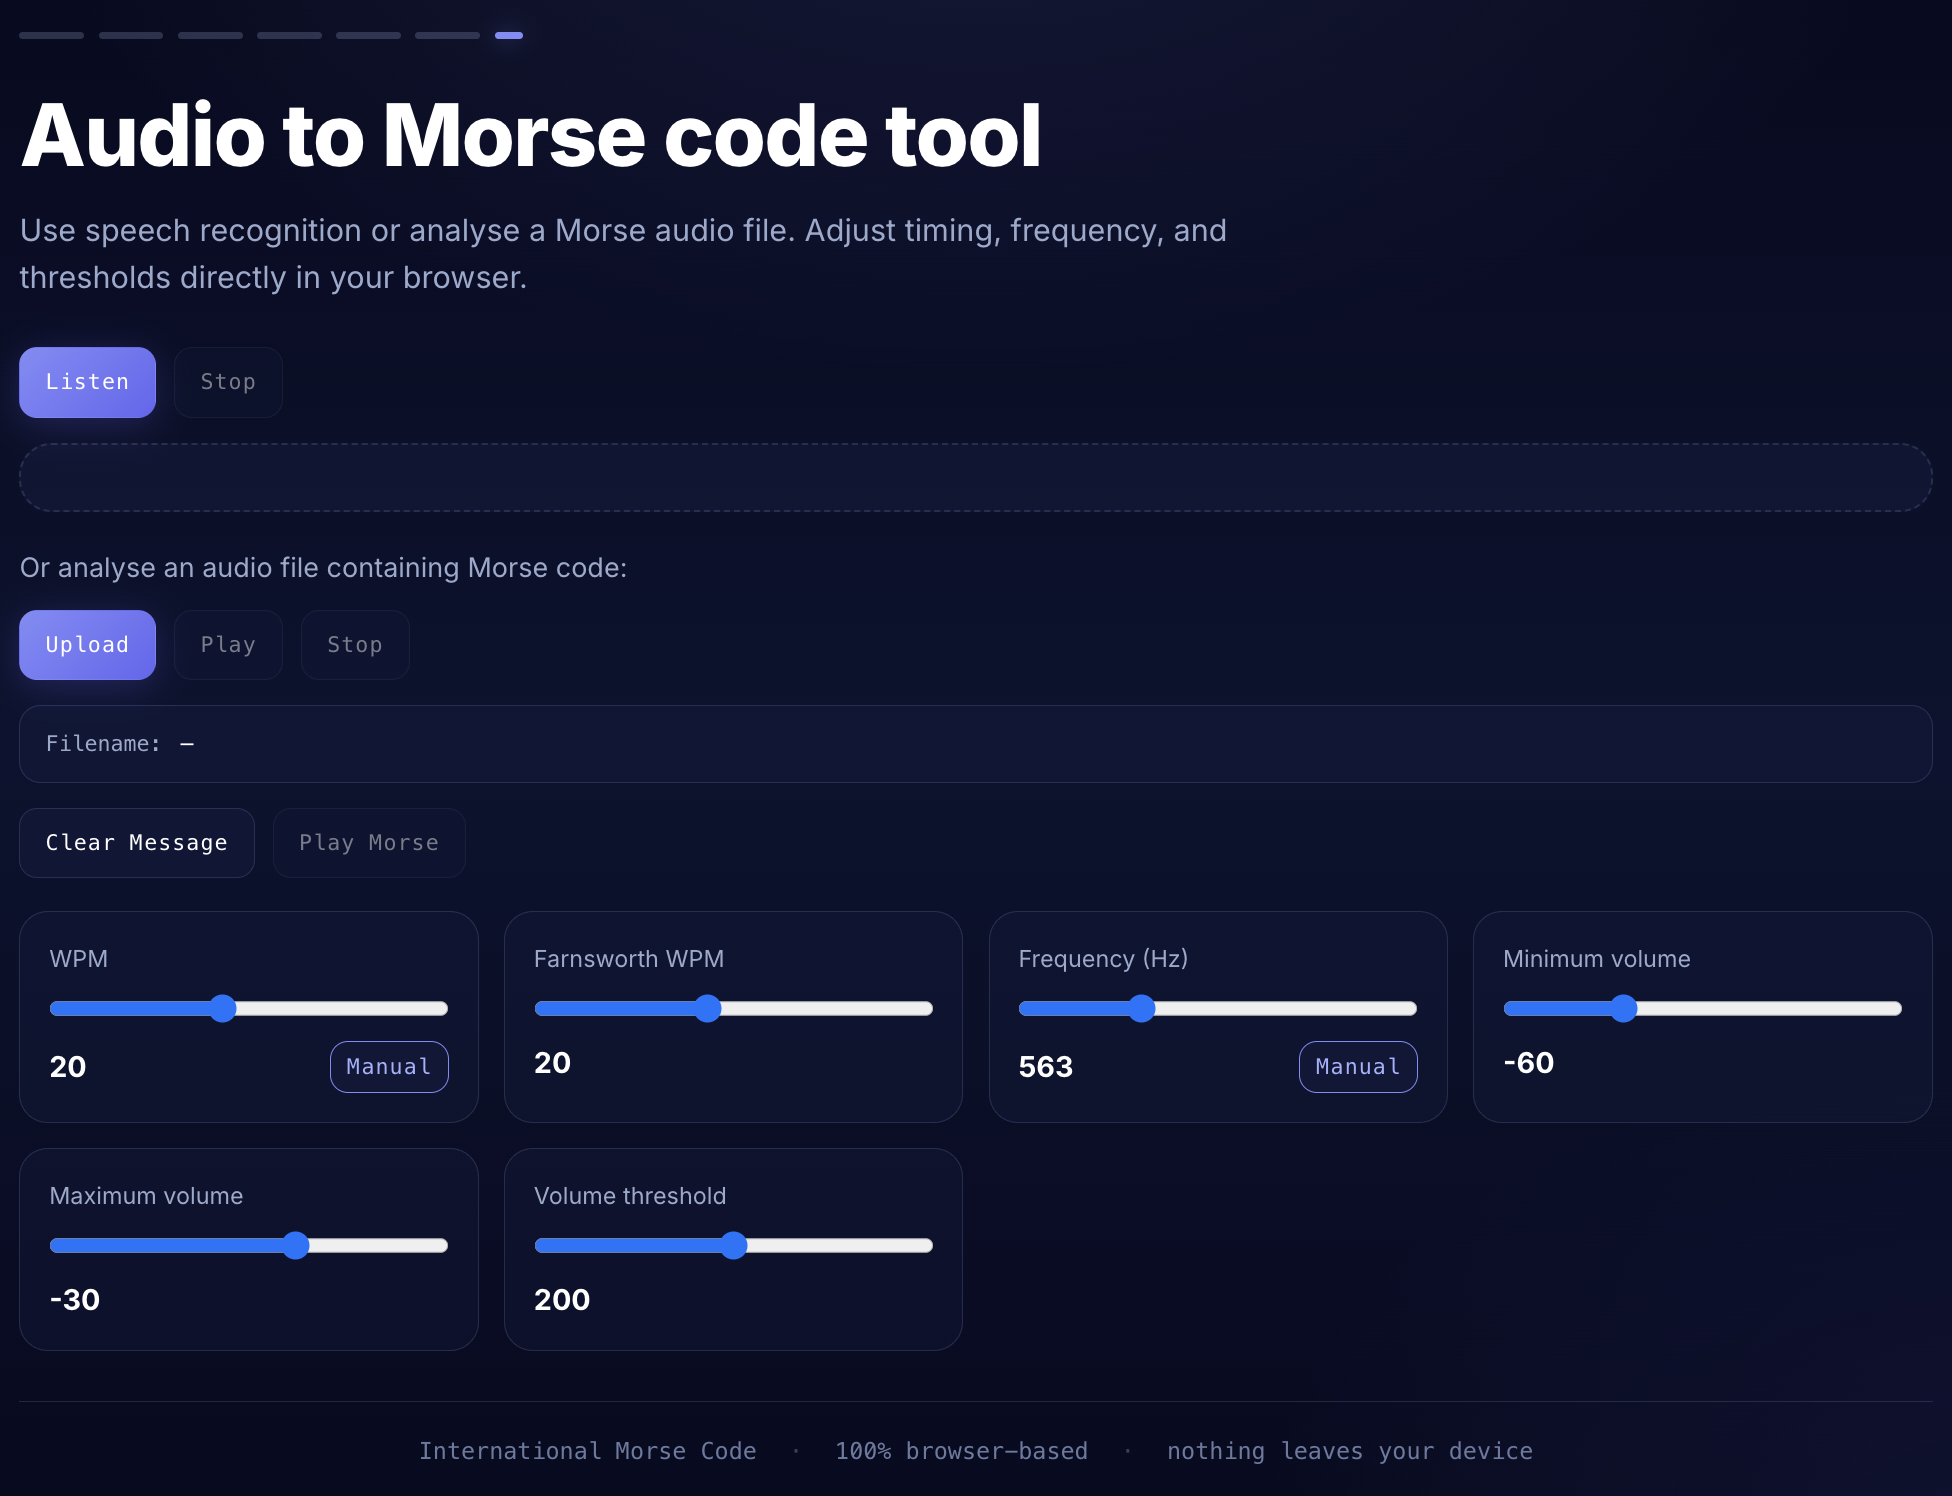1952x1496 pixels.
Task: Click the dashed transcription output area
Action: point(976,477)
